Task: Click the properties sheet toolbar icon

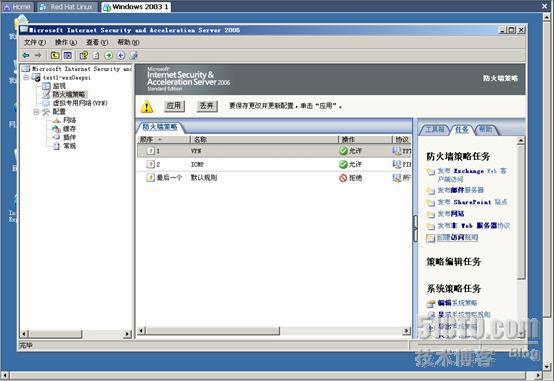Action: pyautogui.click(x=96, y=55)
